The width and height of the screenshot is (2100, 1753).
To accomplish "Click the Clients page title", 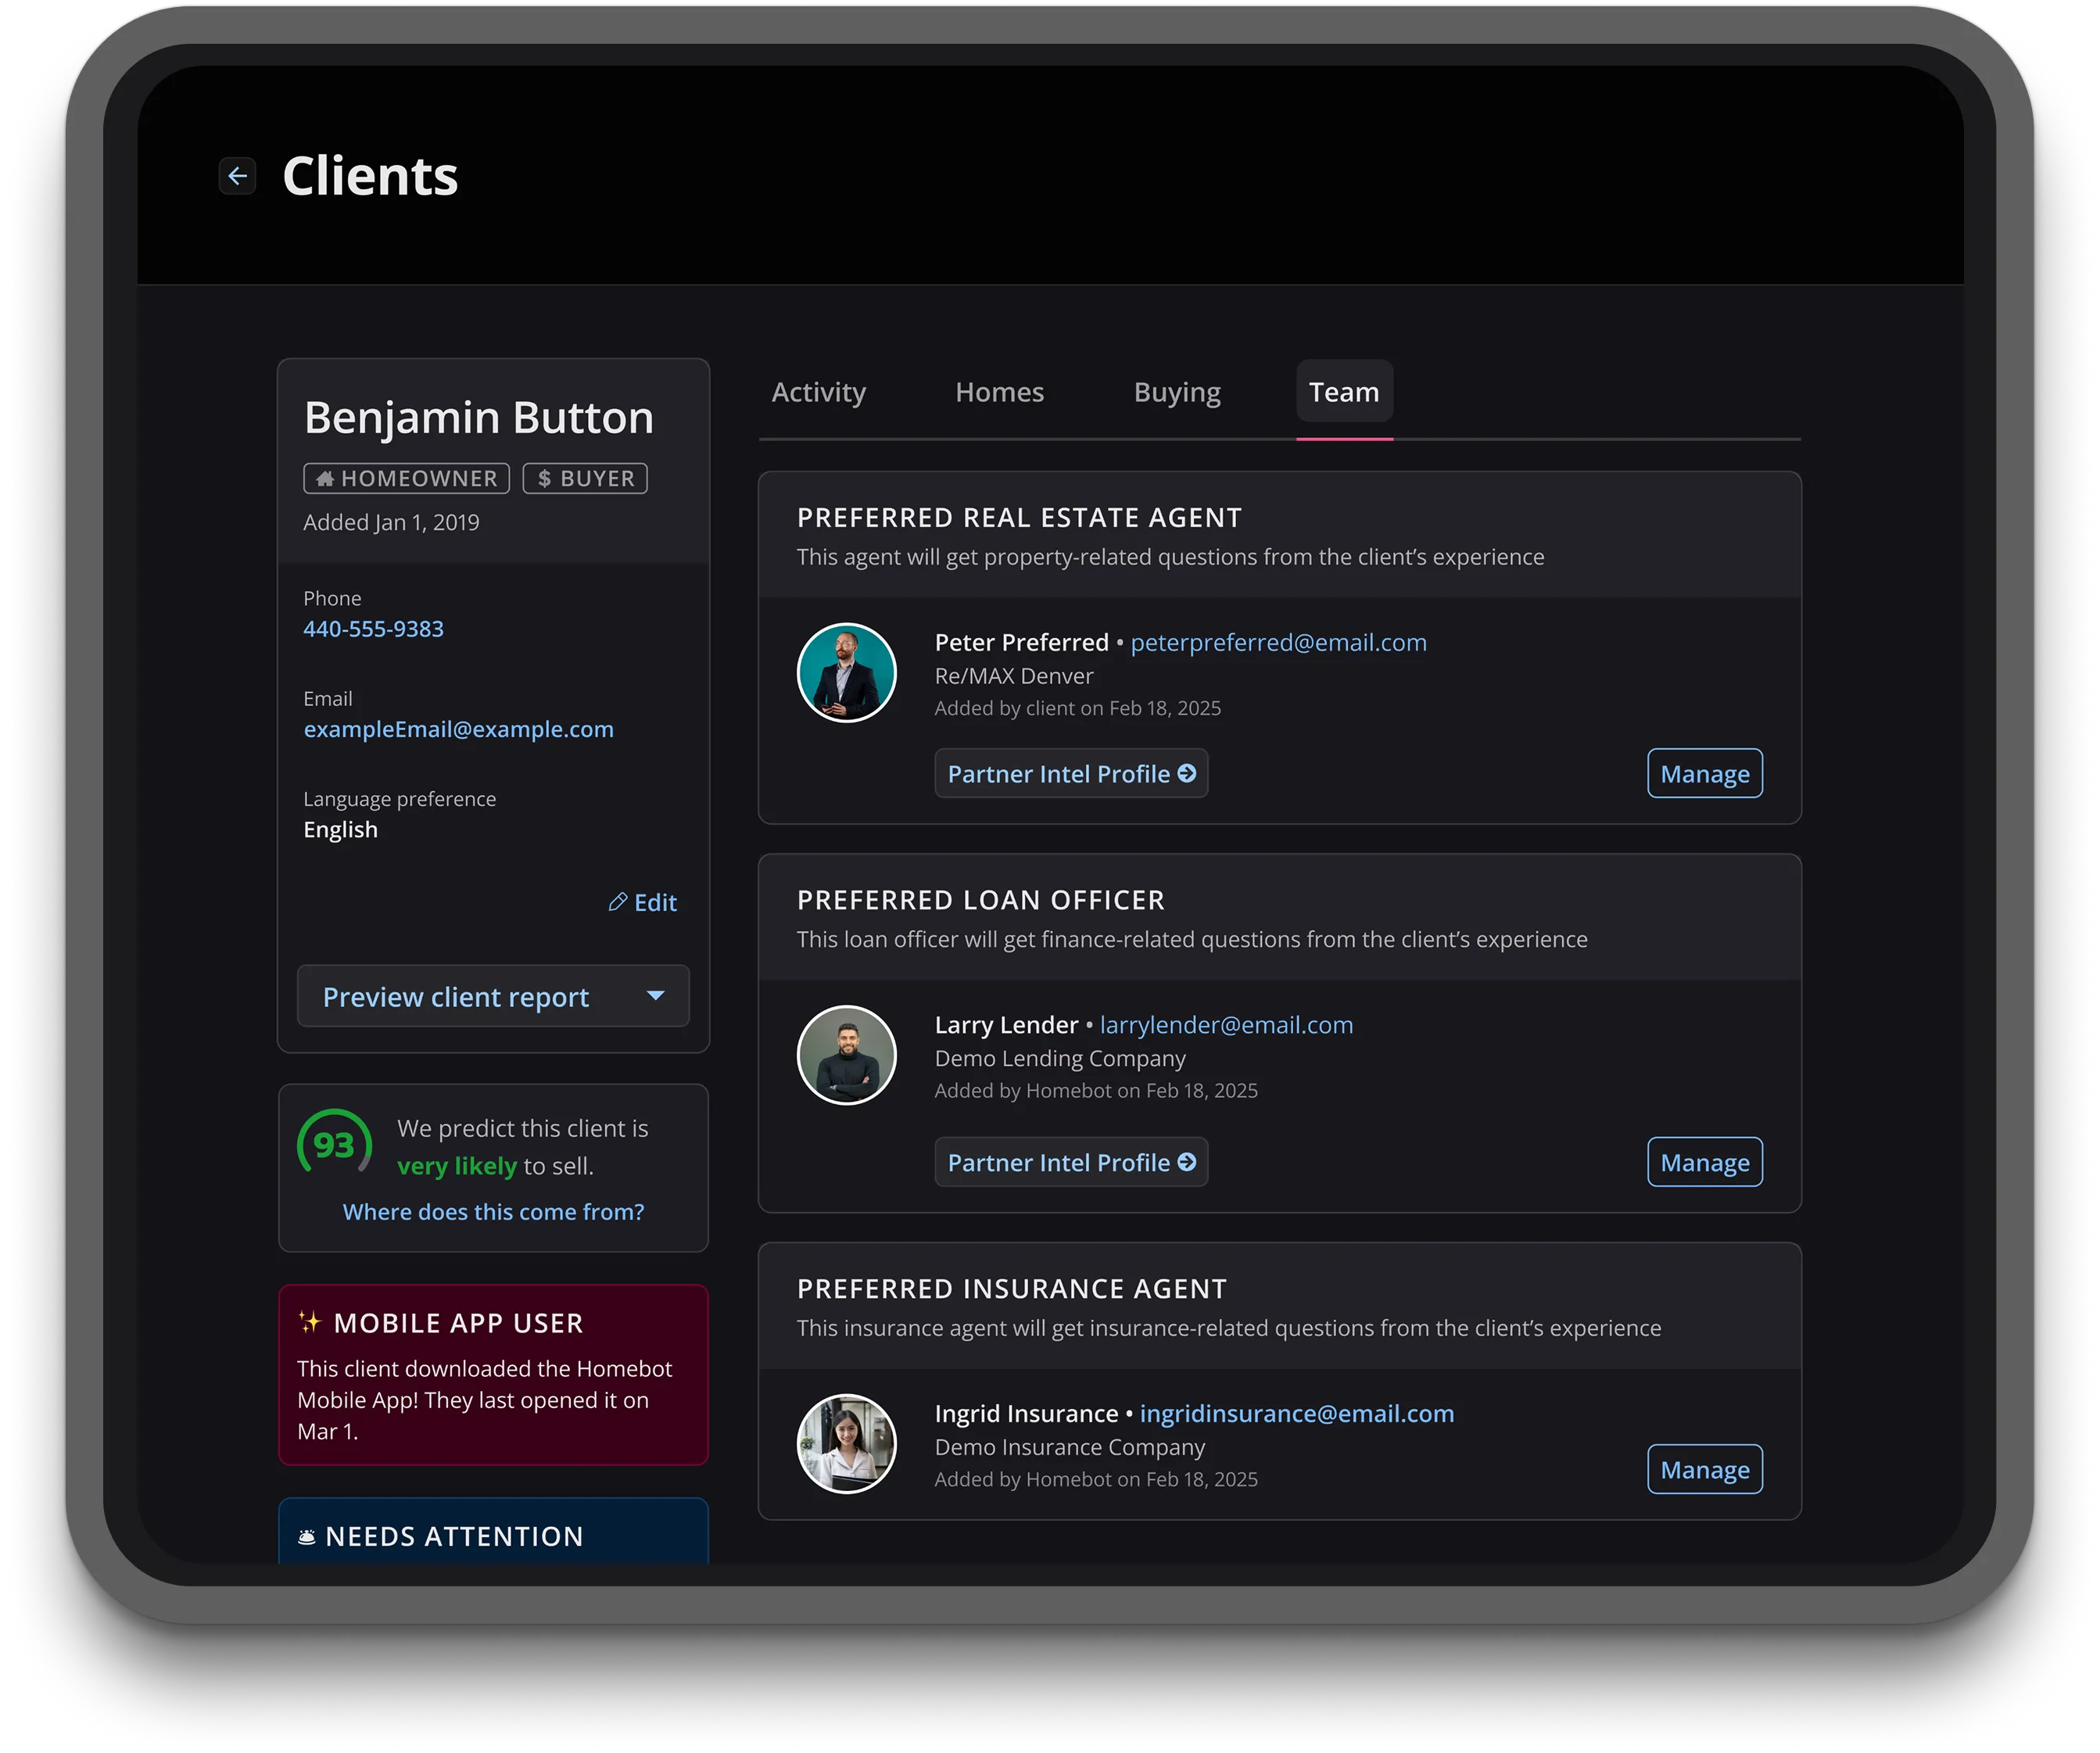I will (x=370, y=176).
